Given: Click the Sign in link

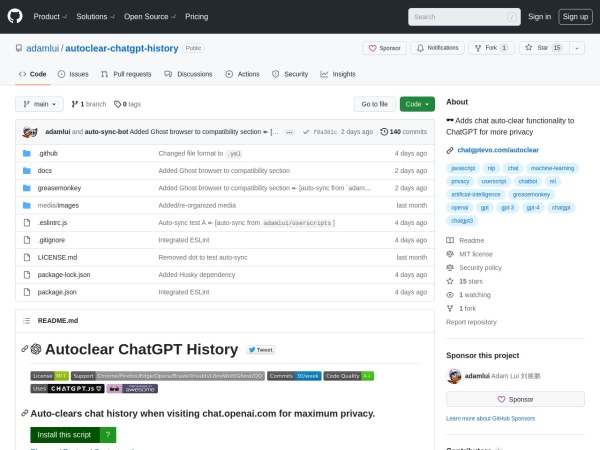Looking at the screenshot, I should pyautogui.click(x=539, y=16).
